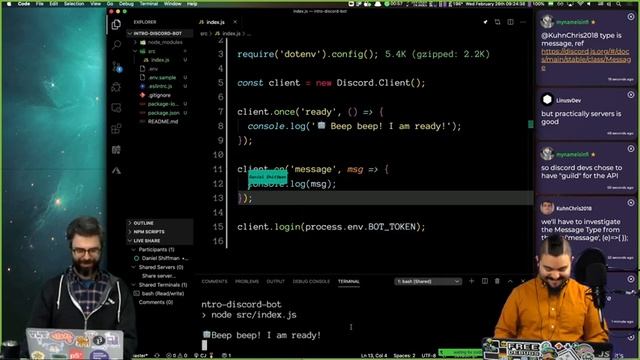The width and height of the screenshot is (640, 360).
Task: Switch to the PROBLEMS panel tab
Action: 247,282
